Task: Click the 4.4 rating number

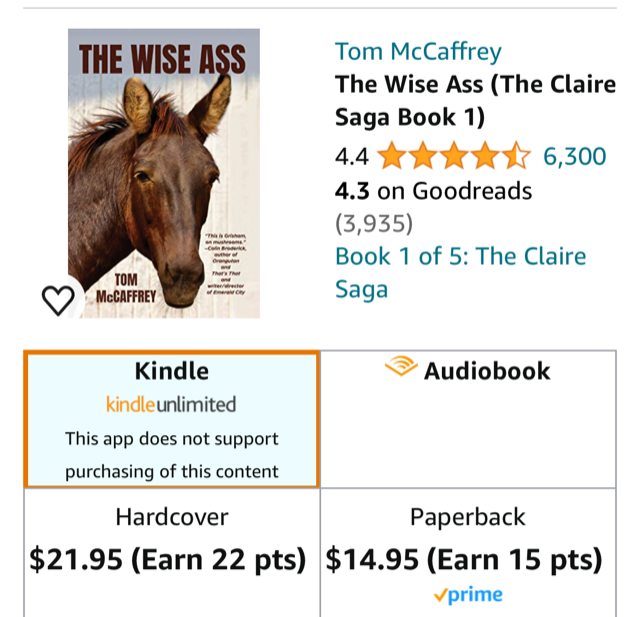Action: (x=351, y=157)
